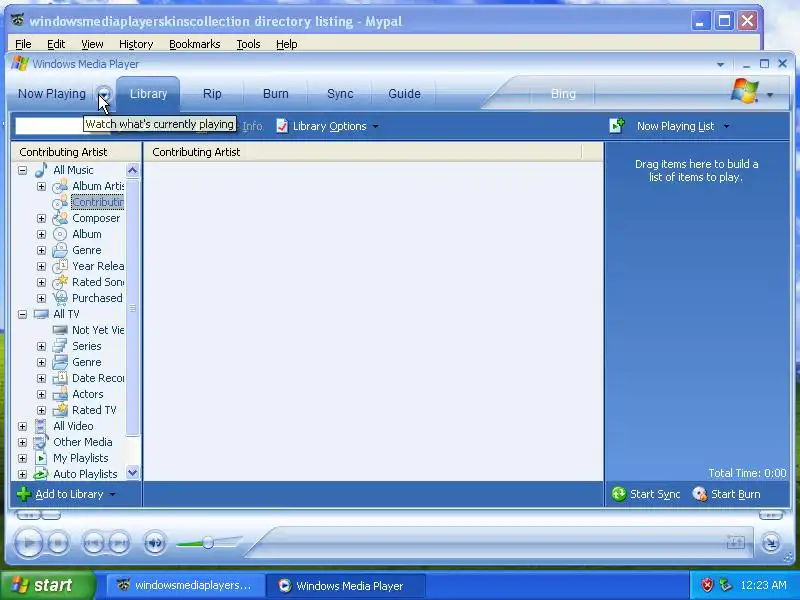Open the Rip tab
This screenshot has height=600, width=800.
[212, 94]
